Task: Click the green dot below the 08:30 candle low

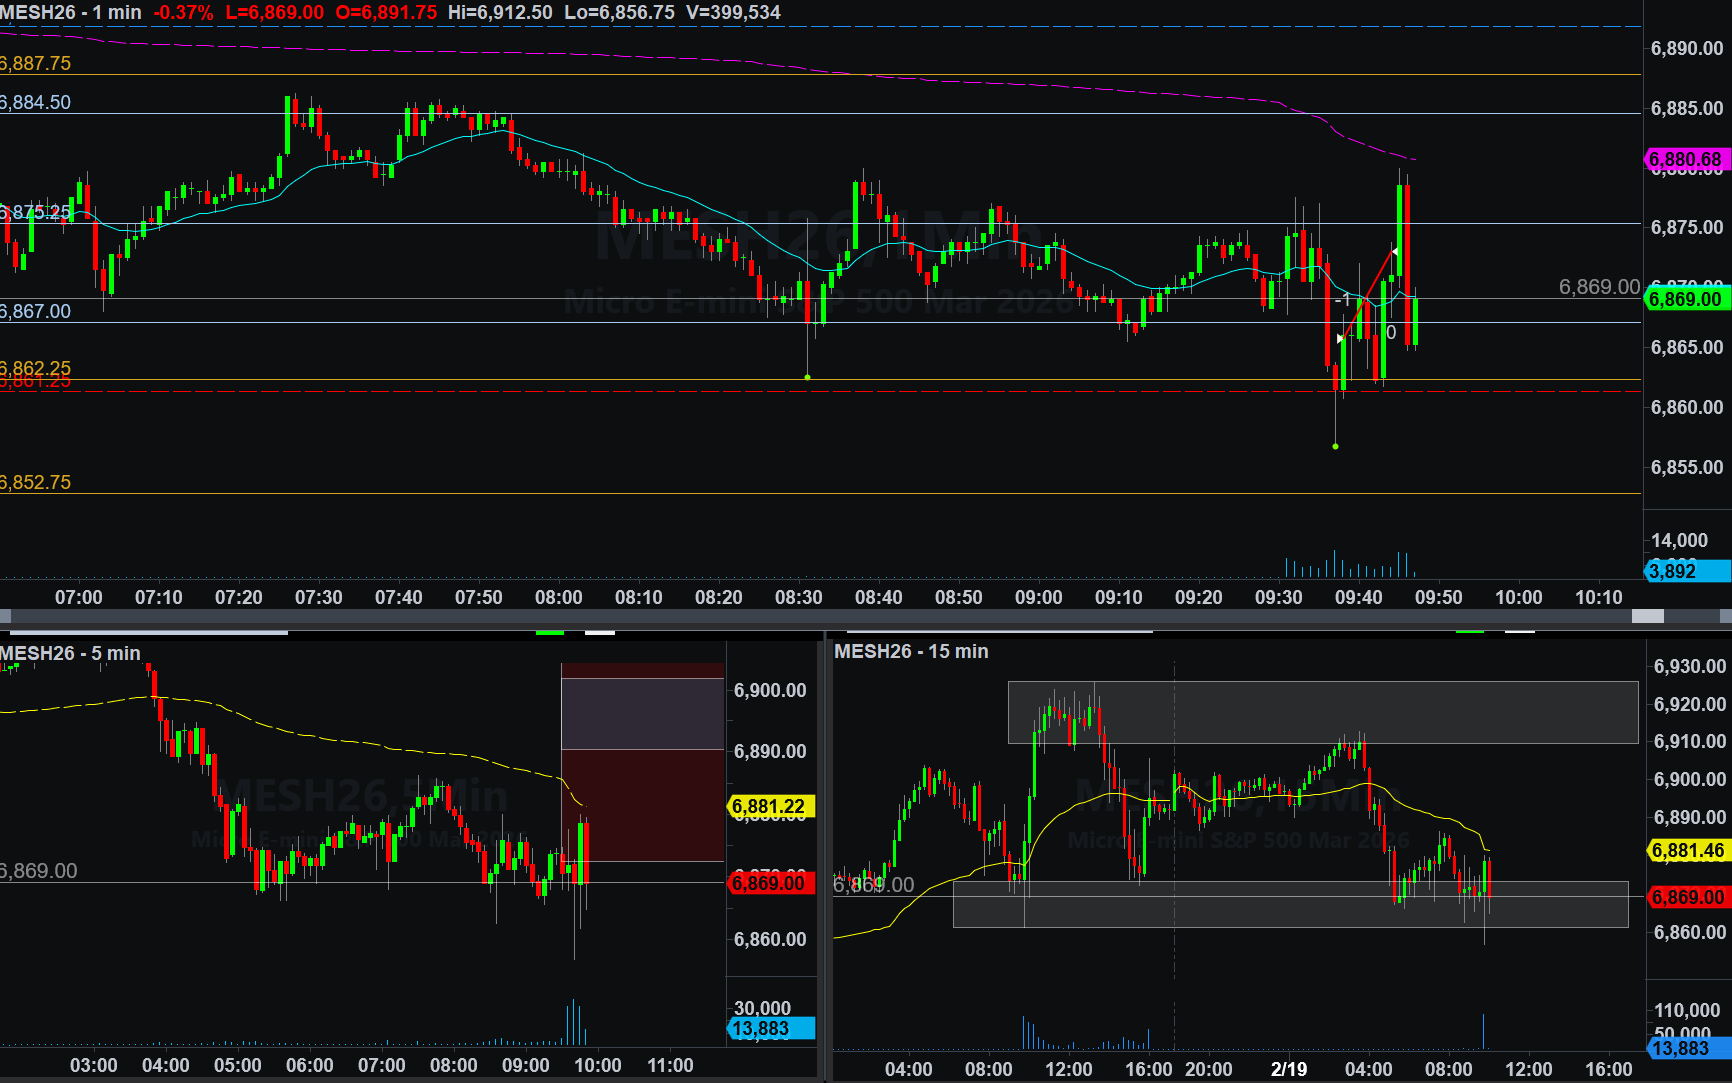Action: click(808, 377)
